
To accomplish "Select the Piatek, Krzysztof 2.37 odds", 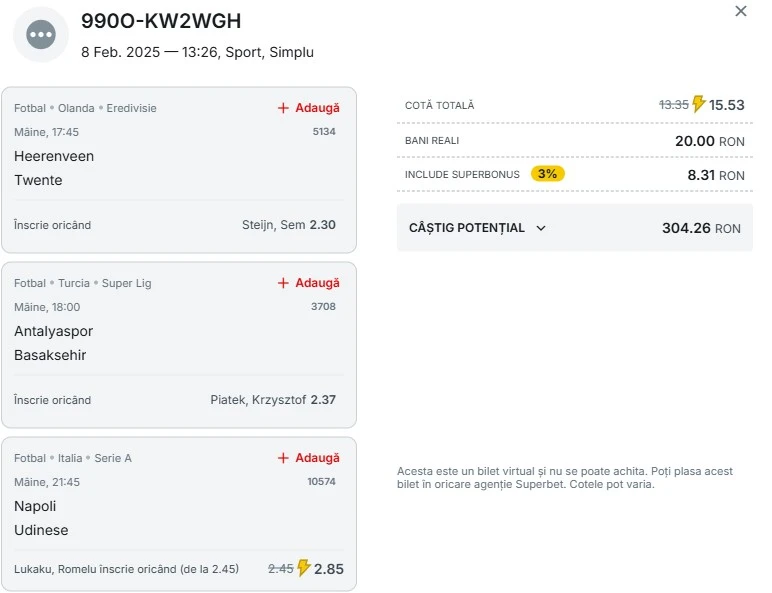I will pyautogui.click(x=273, y=399).
